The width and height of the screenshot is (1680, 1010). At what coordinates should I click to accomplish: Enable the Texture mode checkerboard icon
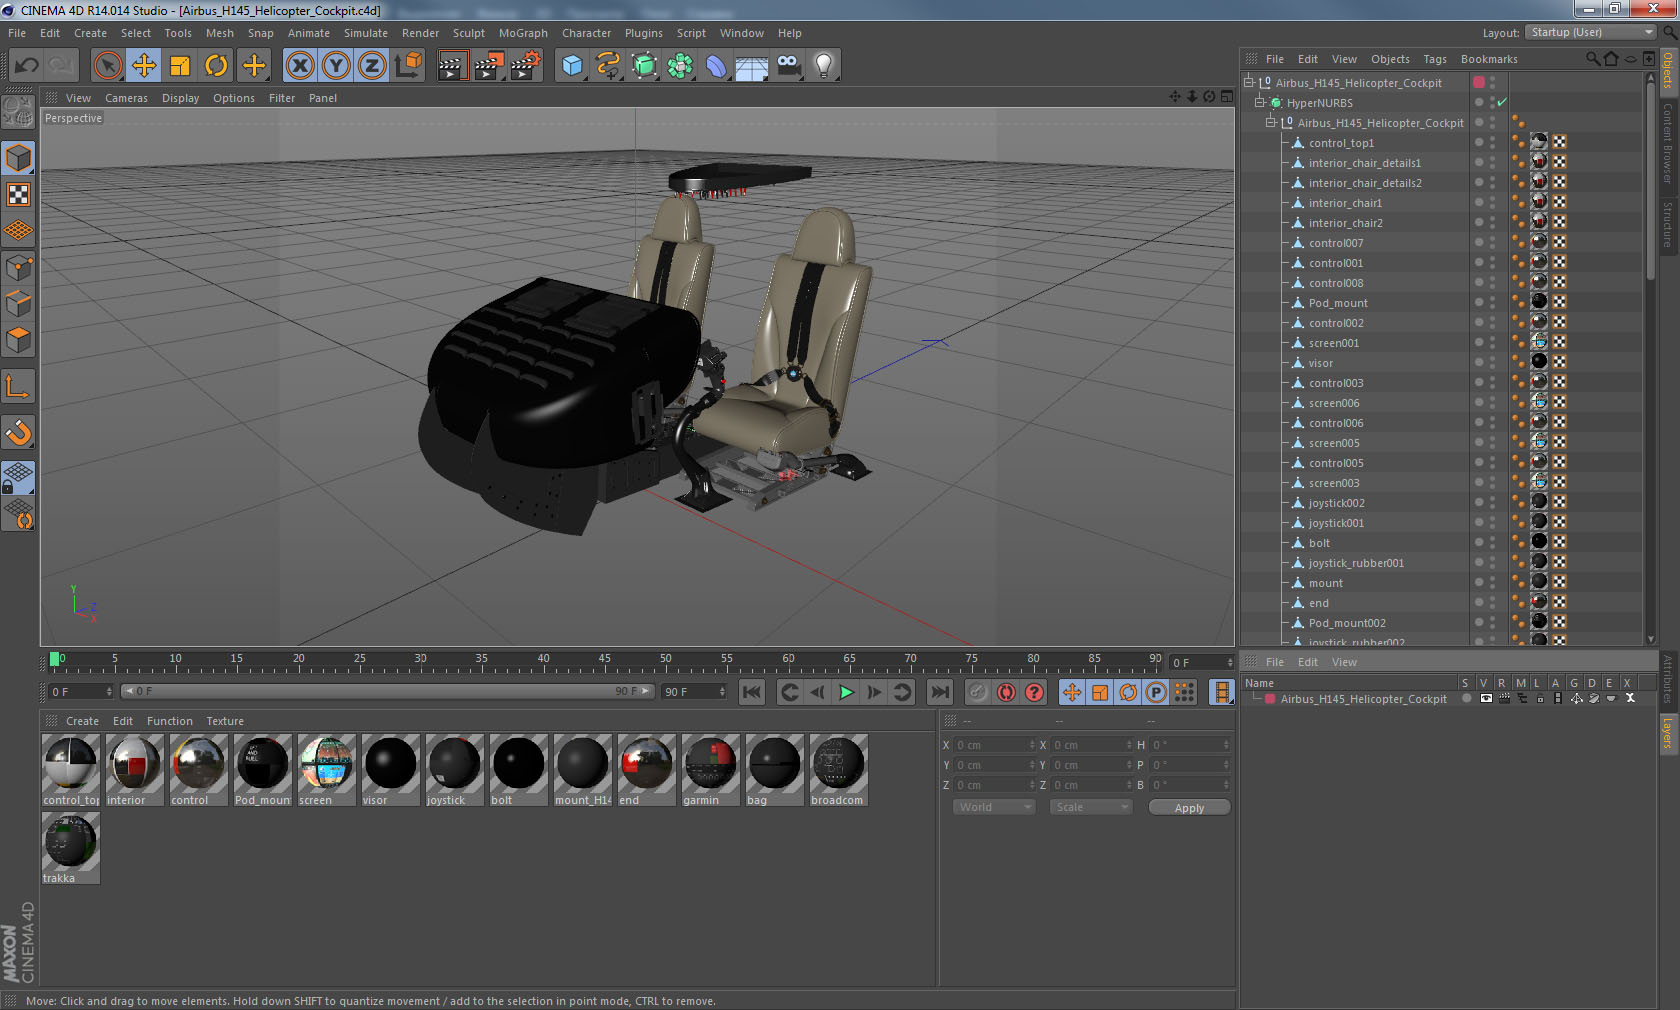[x=18, y=194]
